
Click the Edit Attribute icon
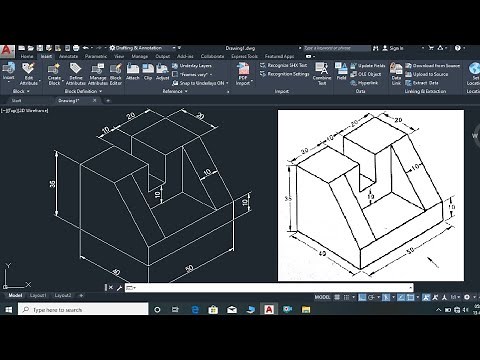click(29, 68)
